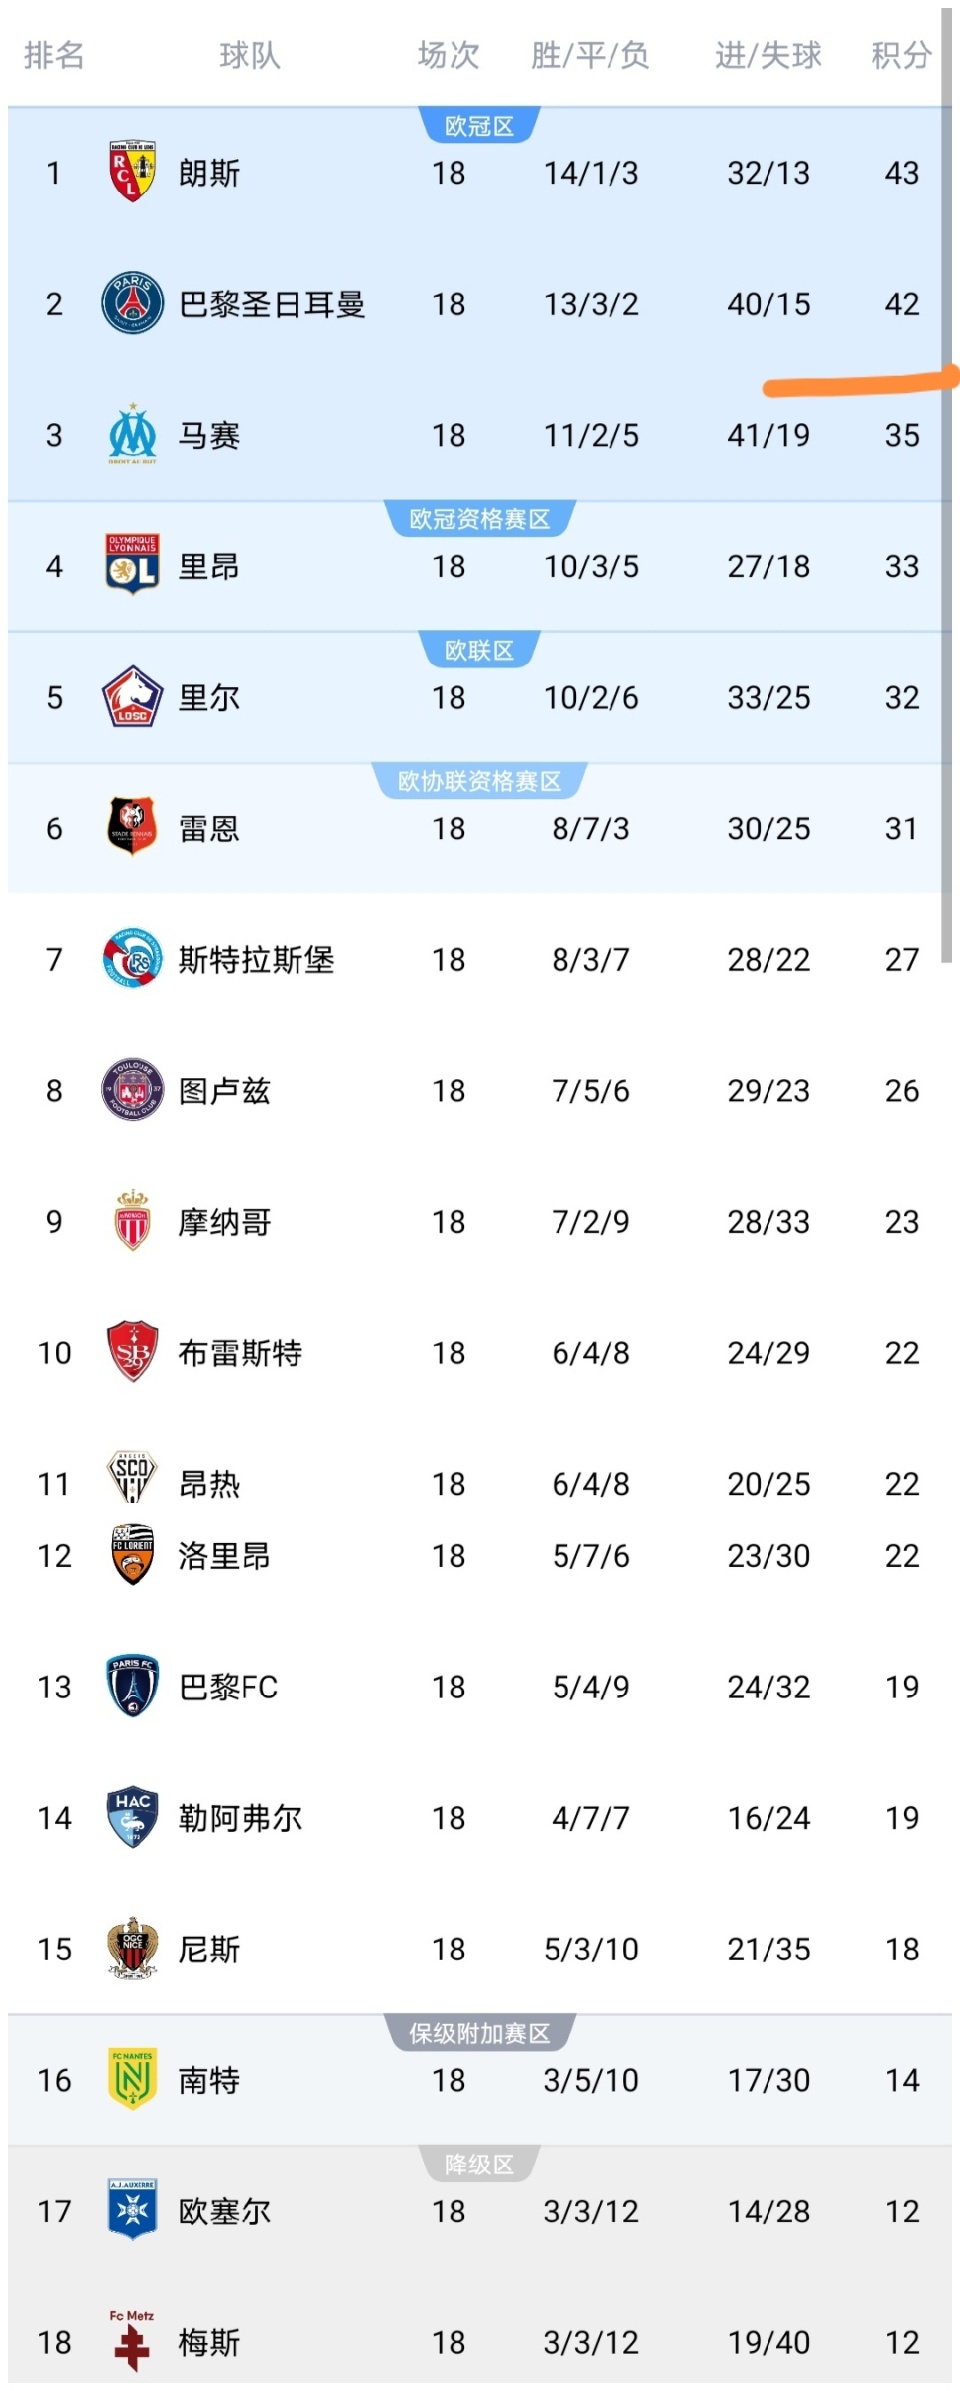Open the Toulouse club logo
The image size is (960, 2391).
(x=132, y=1090)
